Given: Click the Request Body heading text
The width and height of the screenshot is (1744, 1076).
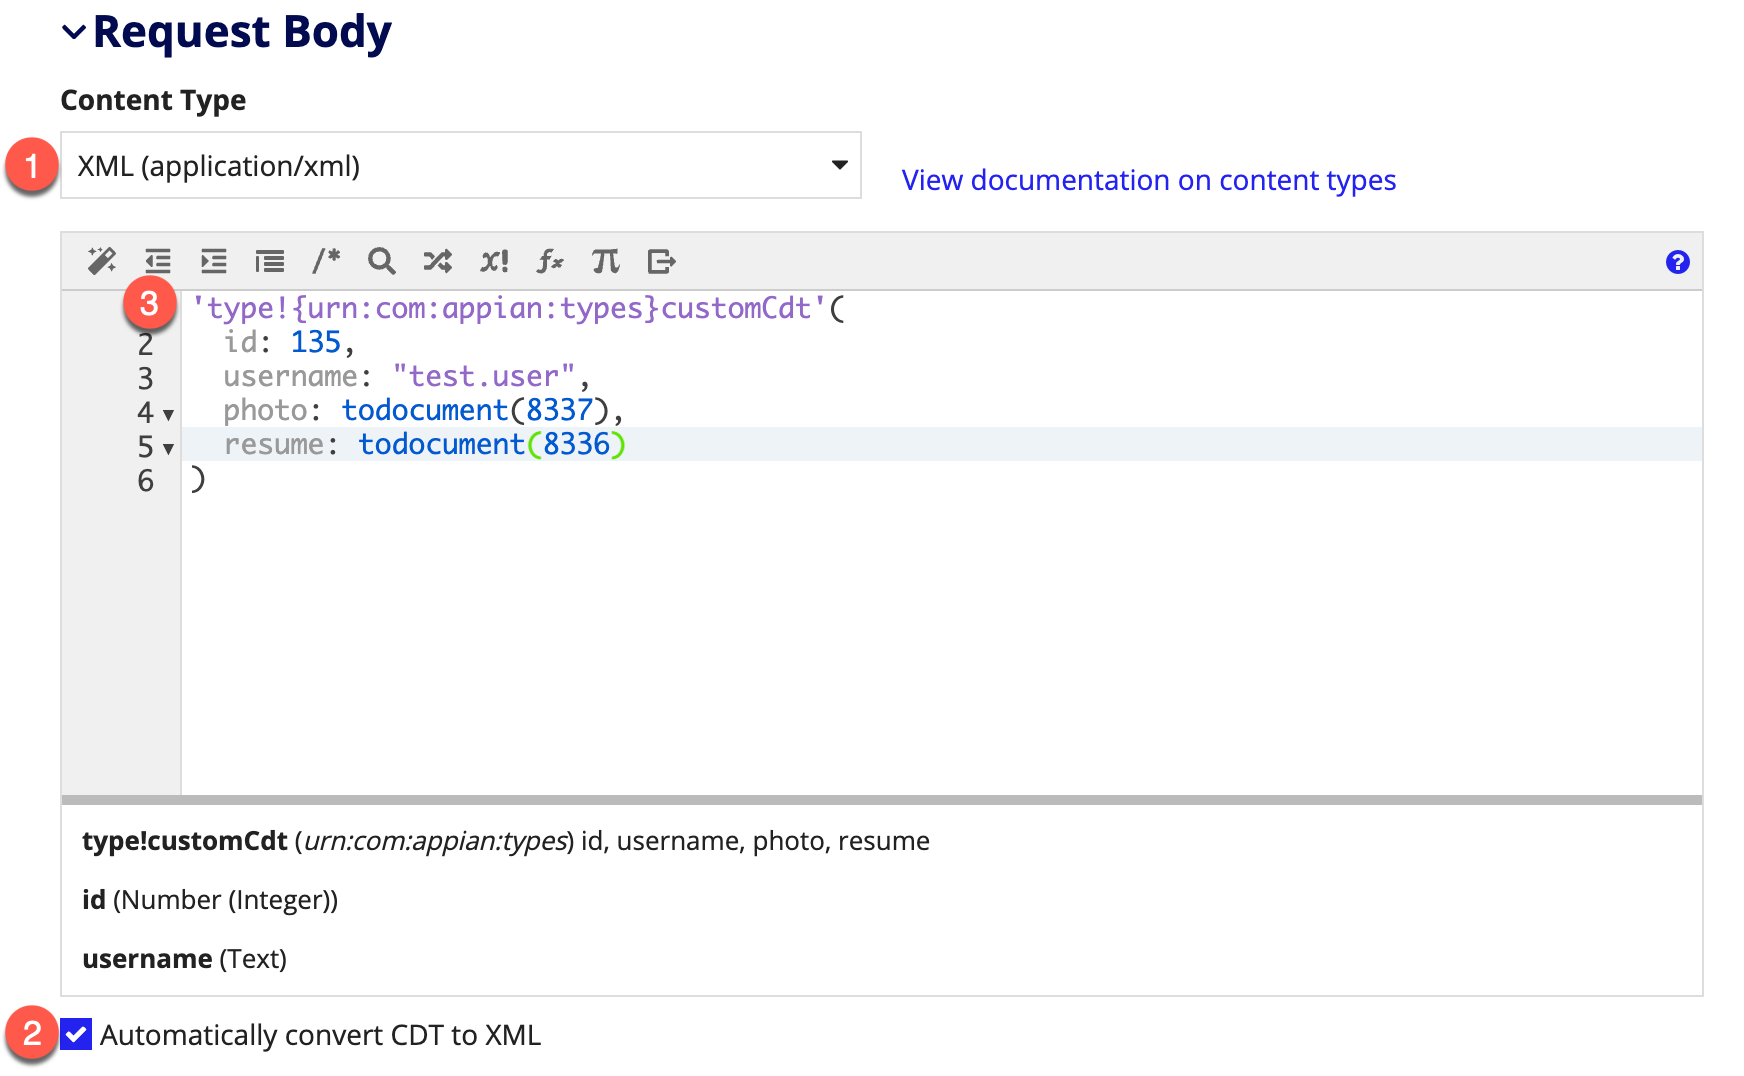Looking at the screenshot, I should [x=242, y=31].
